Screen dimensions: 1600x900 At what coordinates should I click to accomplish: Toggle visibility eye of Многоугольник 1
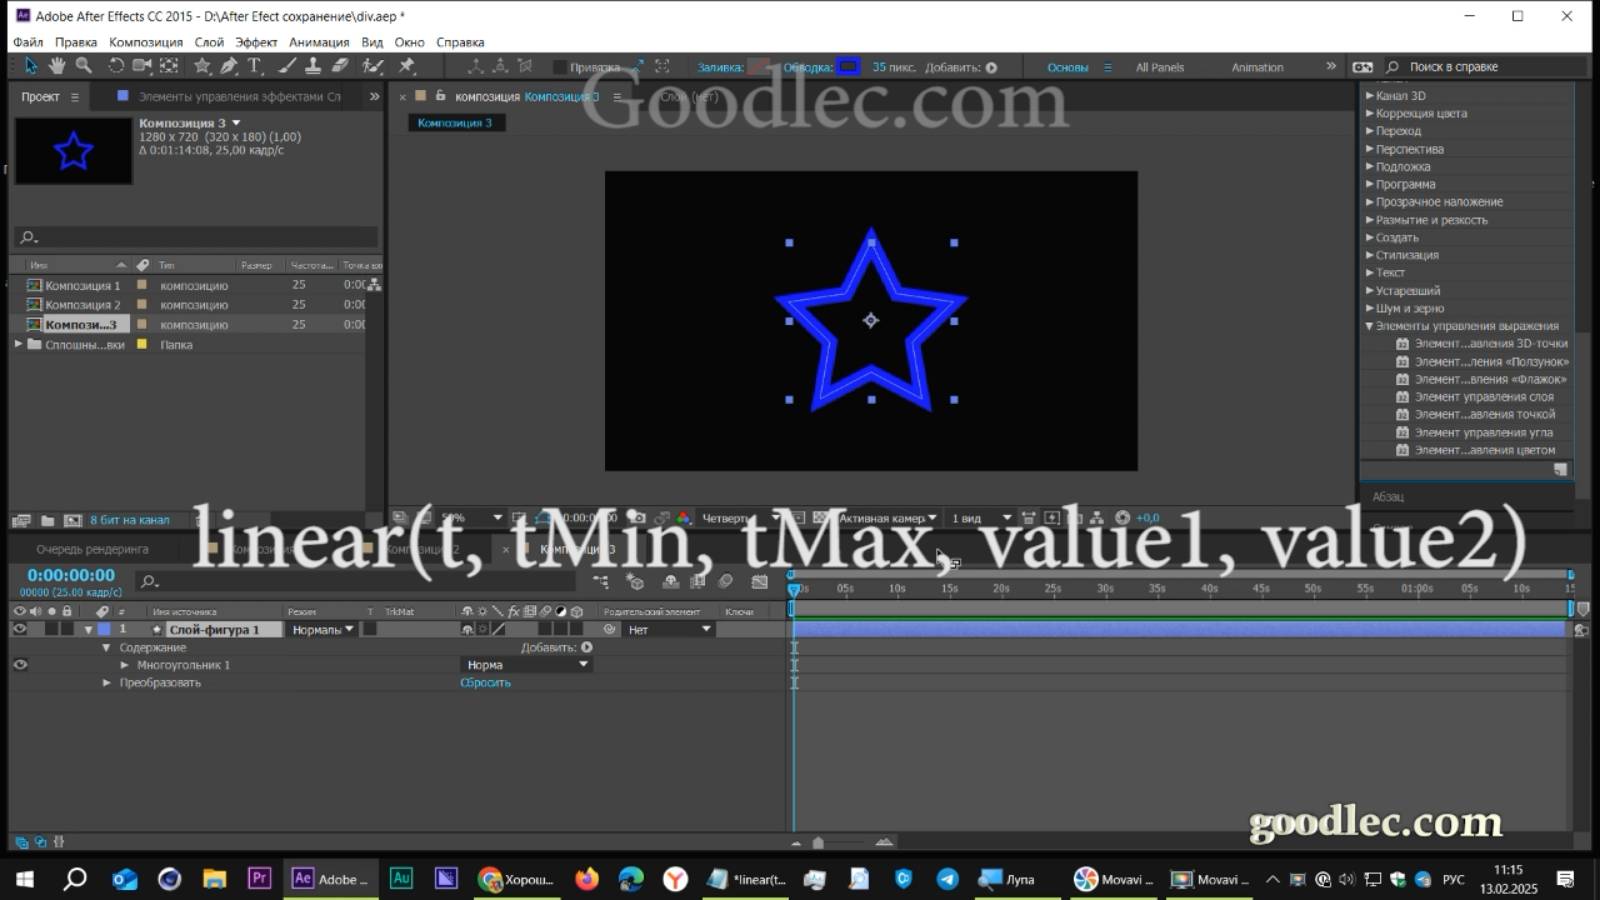tap(20, 664)
